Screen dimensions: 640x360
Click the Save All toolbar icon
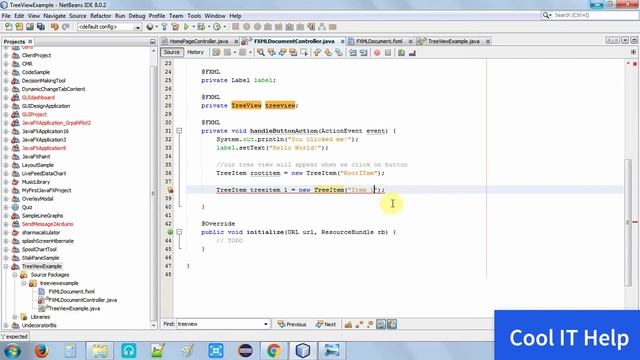click(41, 27)
